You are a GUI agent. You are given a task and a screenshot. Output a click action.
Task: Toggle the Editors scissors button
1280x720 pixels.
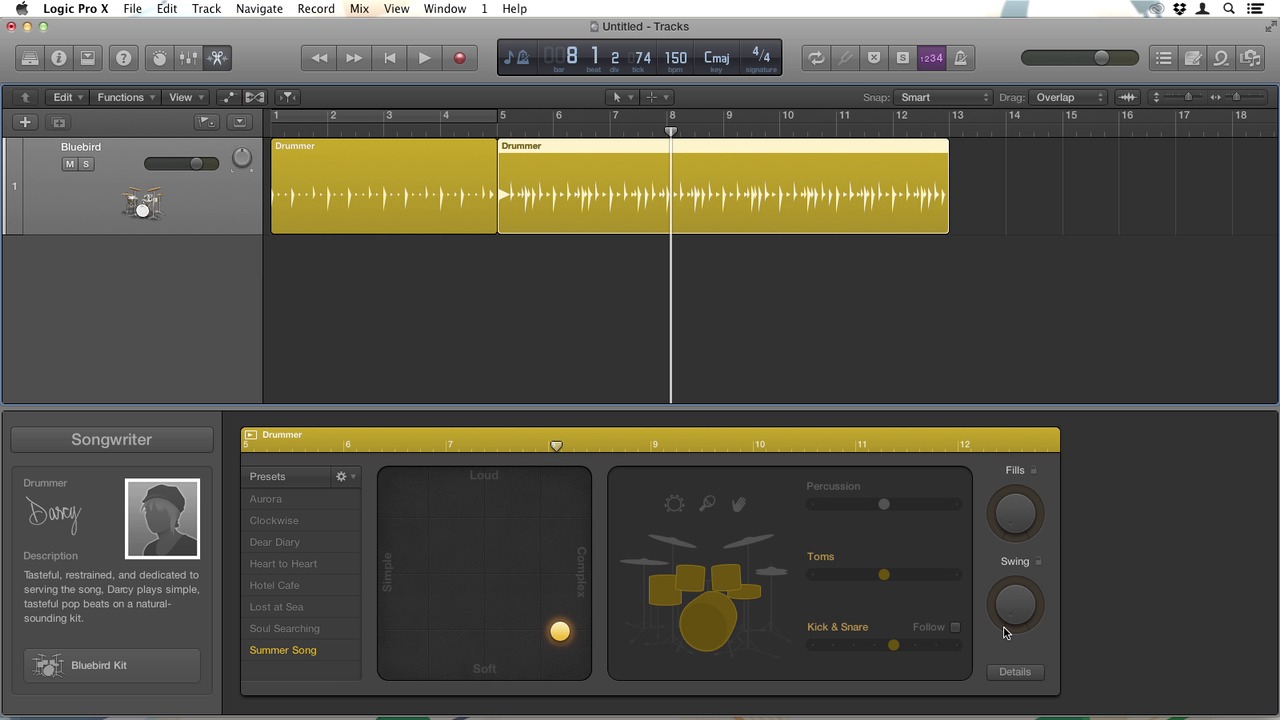(217, 58)
